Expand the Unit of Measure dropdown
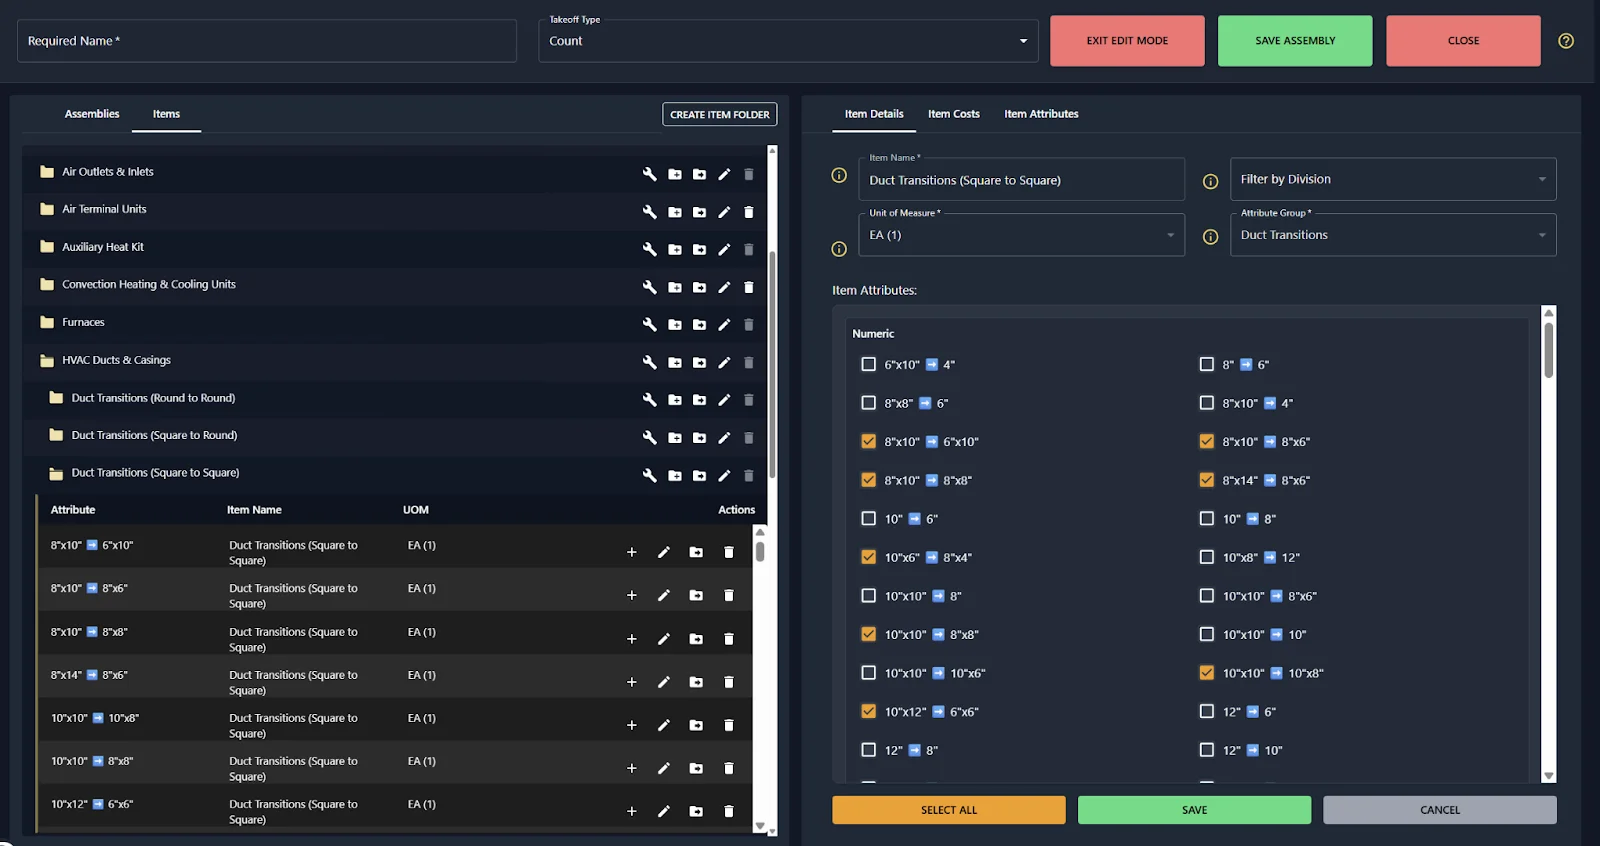The image size is (1600, 846). 1020,236
